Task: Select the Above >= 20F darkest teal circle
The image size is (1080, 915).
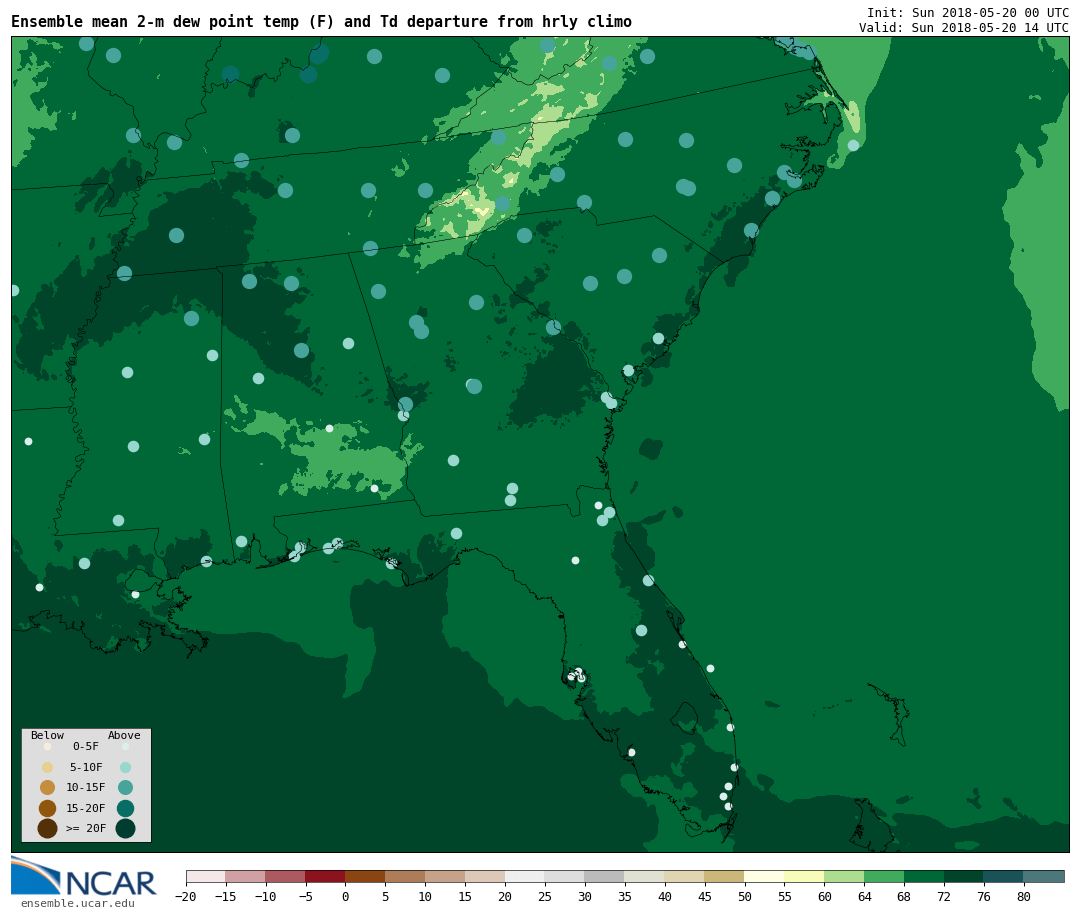Action: point(125,828)
